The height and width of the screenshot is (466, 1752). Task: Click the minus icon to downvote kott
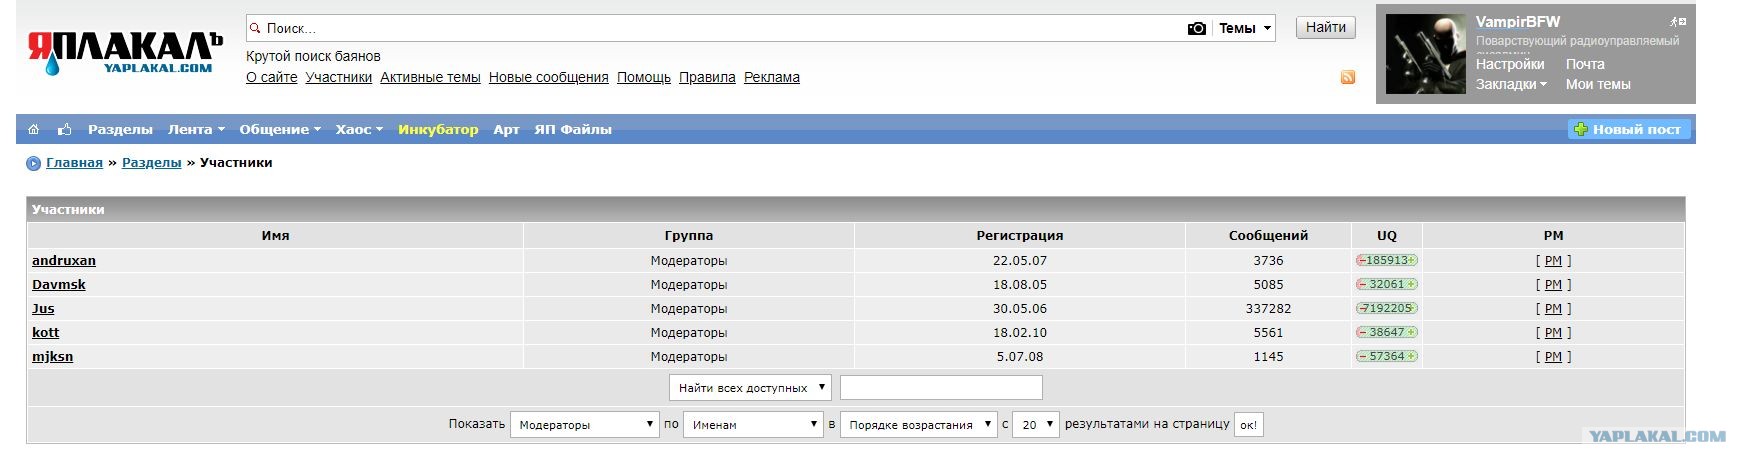[x=1362, y=332]
